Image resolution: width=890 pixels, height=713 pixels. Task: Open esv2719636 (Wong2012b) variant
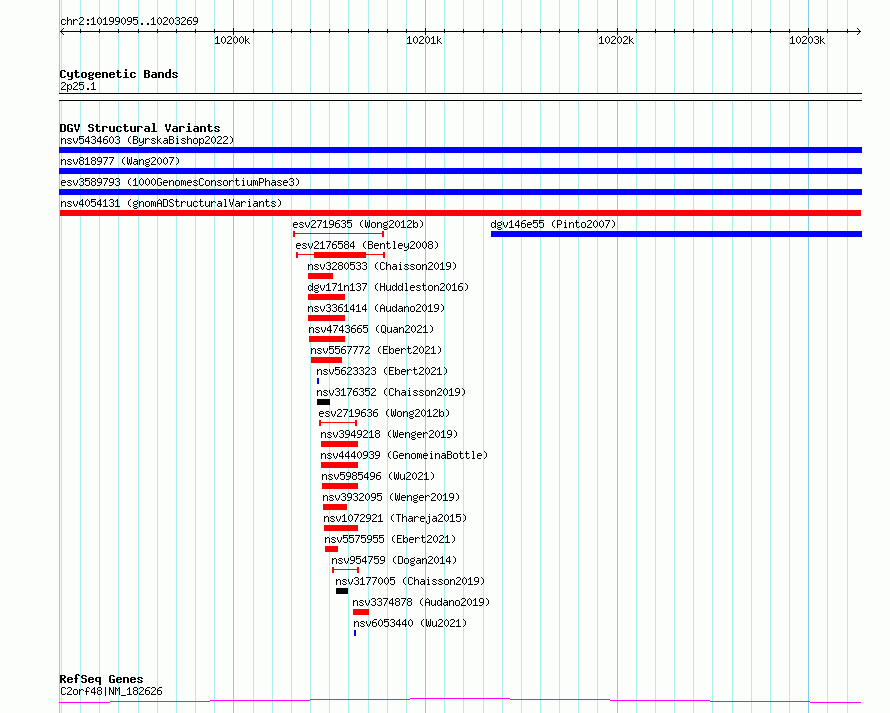tap(384, 413)
